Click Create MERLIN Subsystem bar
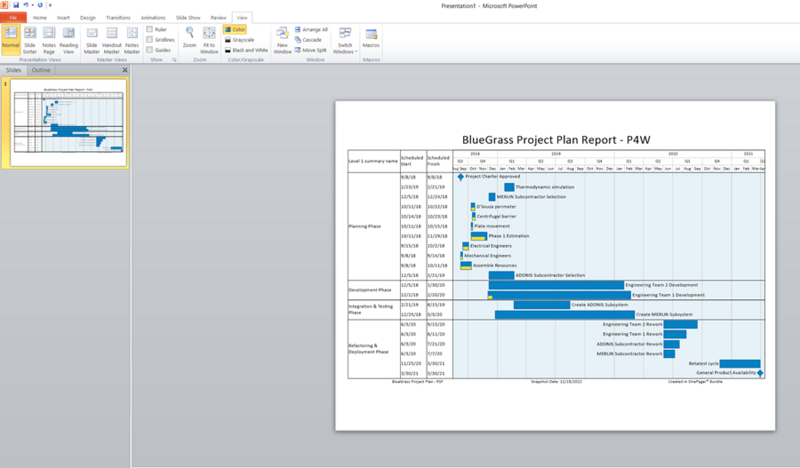This screenshot has width=800, height=468. pos(565,315)
